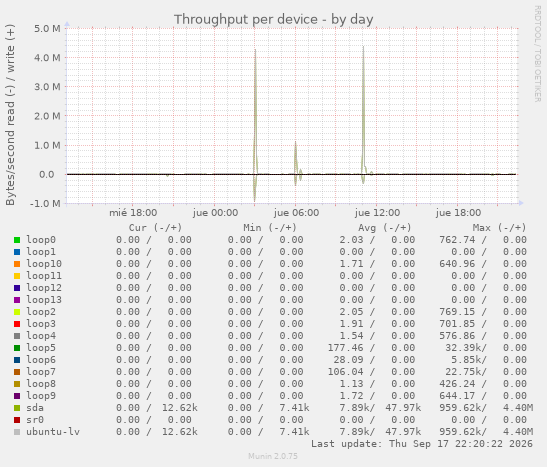
Task: Click the loop6 navy legend swatch
Action: coord(17,360)
